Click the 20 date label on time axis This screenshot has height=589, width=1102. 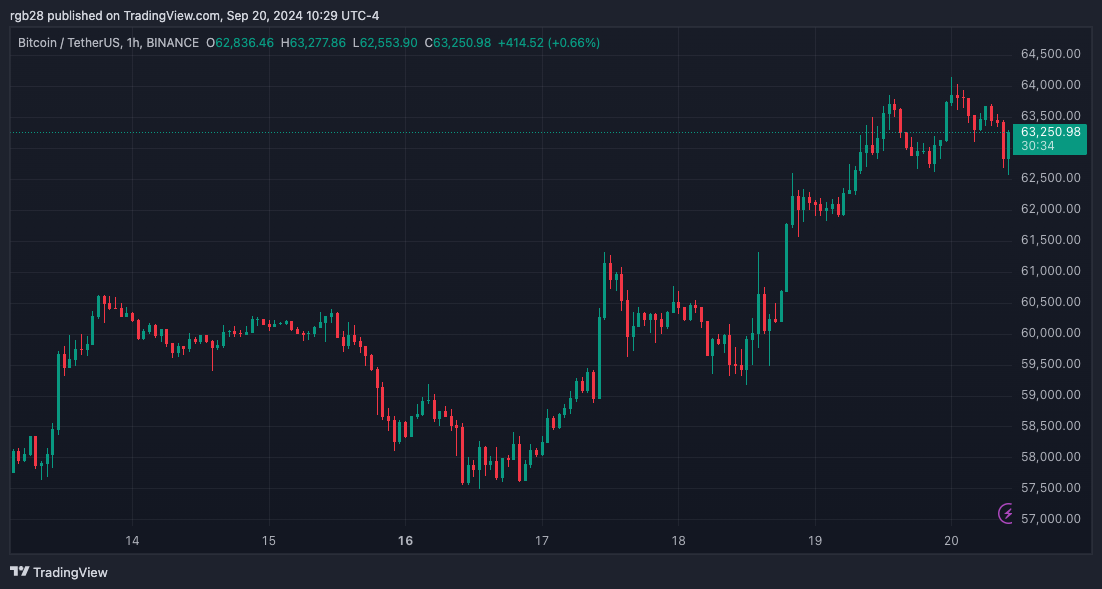click(949, 540)
